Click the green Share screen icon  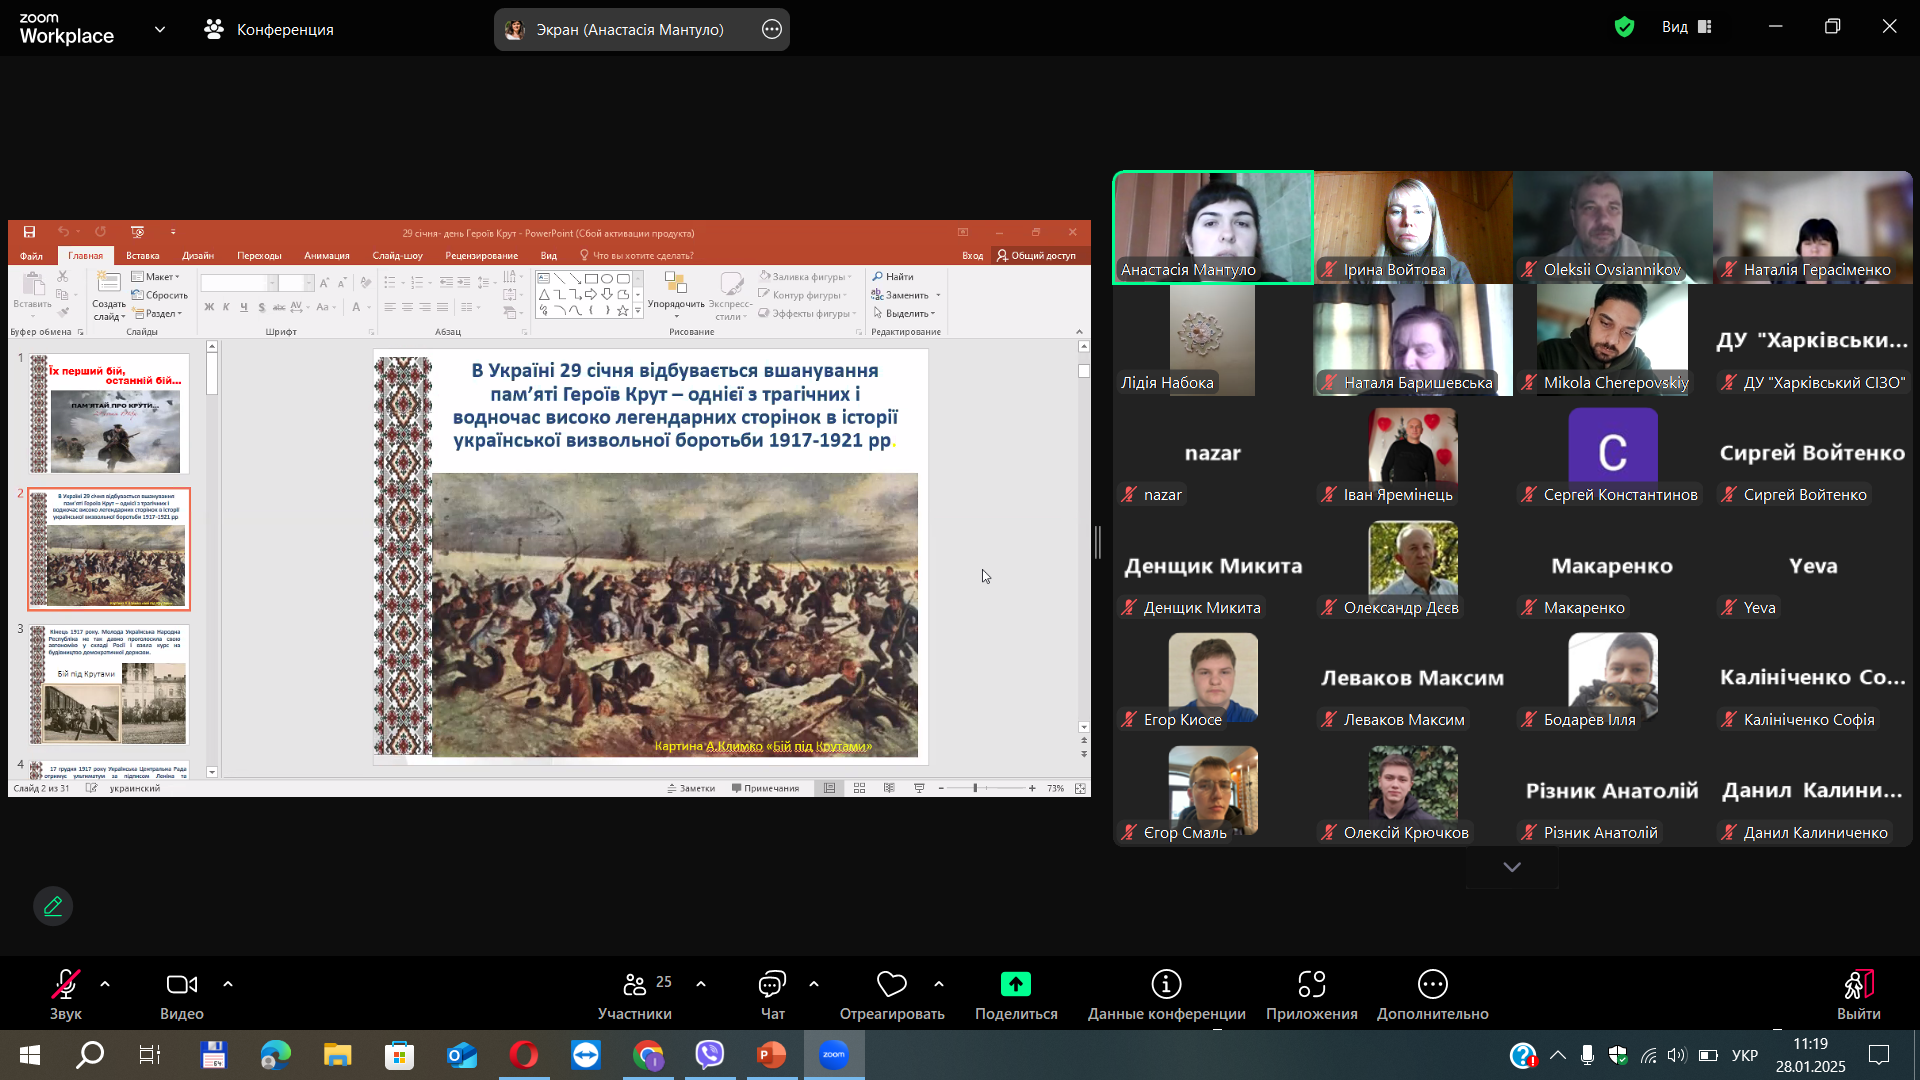tap(1016, 984)
